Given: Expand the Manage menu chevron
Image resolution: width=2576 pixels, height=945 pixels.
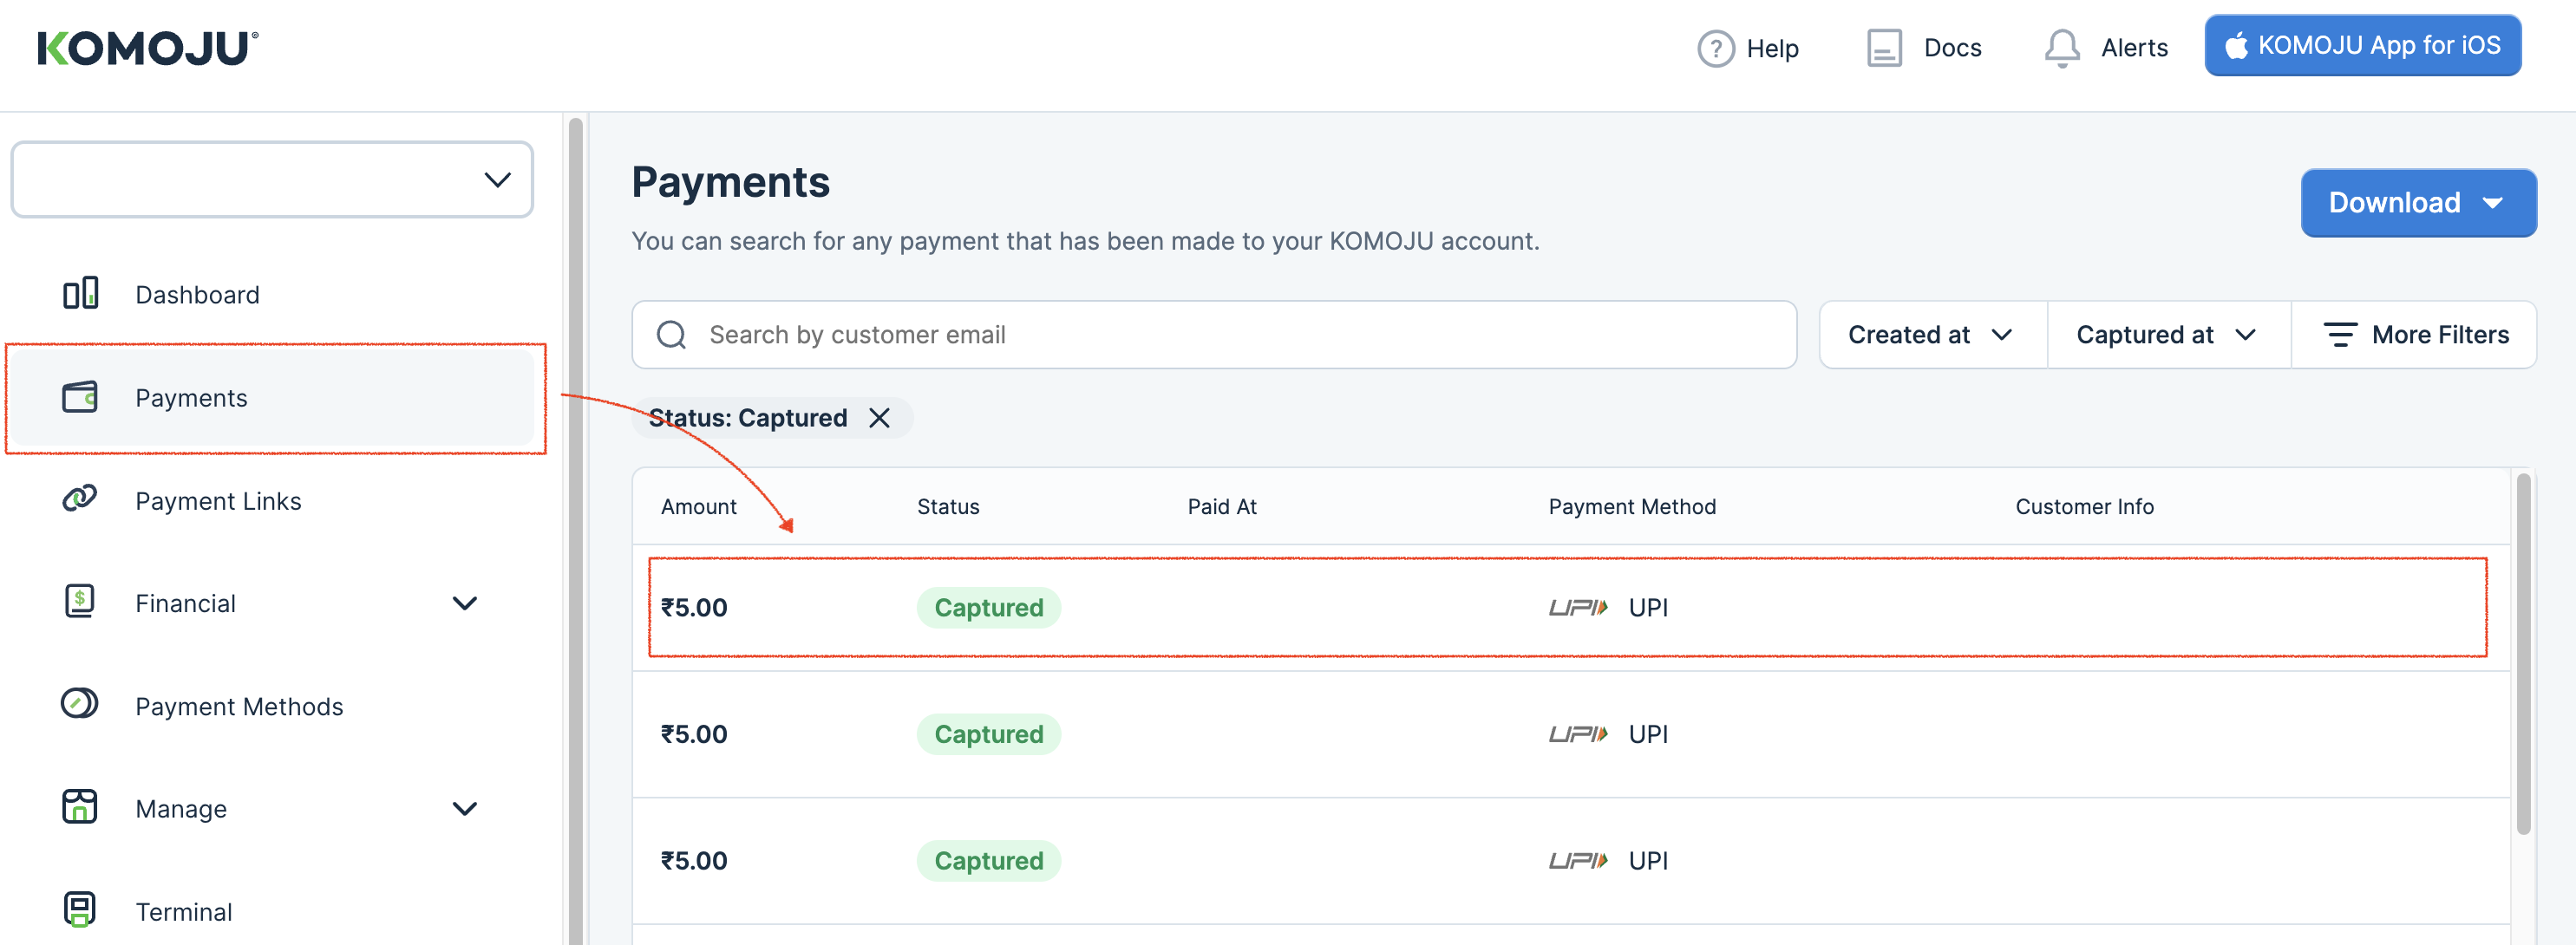Looking at the screenshot, I should 465,808.
